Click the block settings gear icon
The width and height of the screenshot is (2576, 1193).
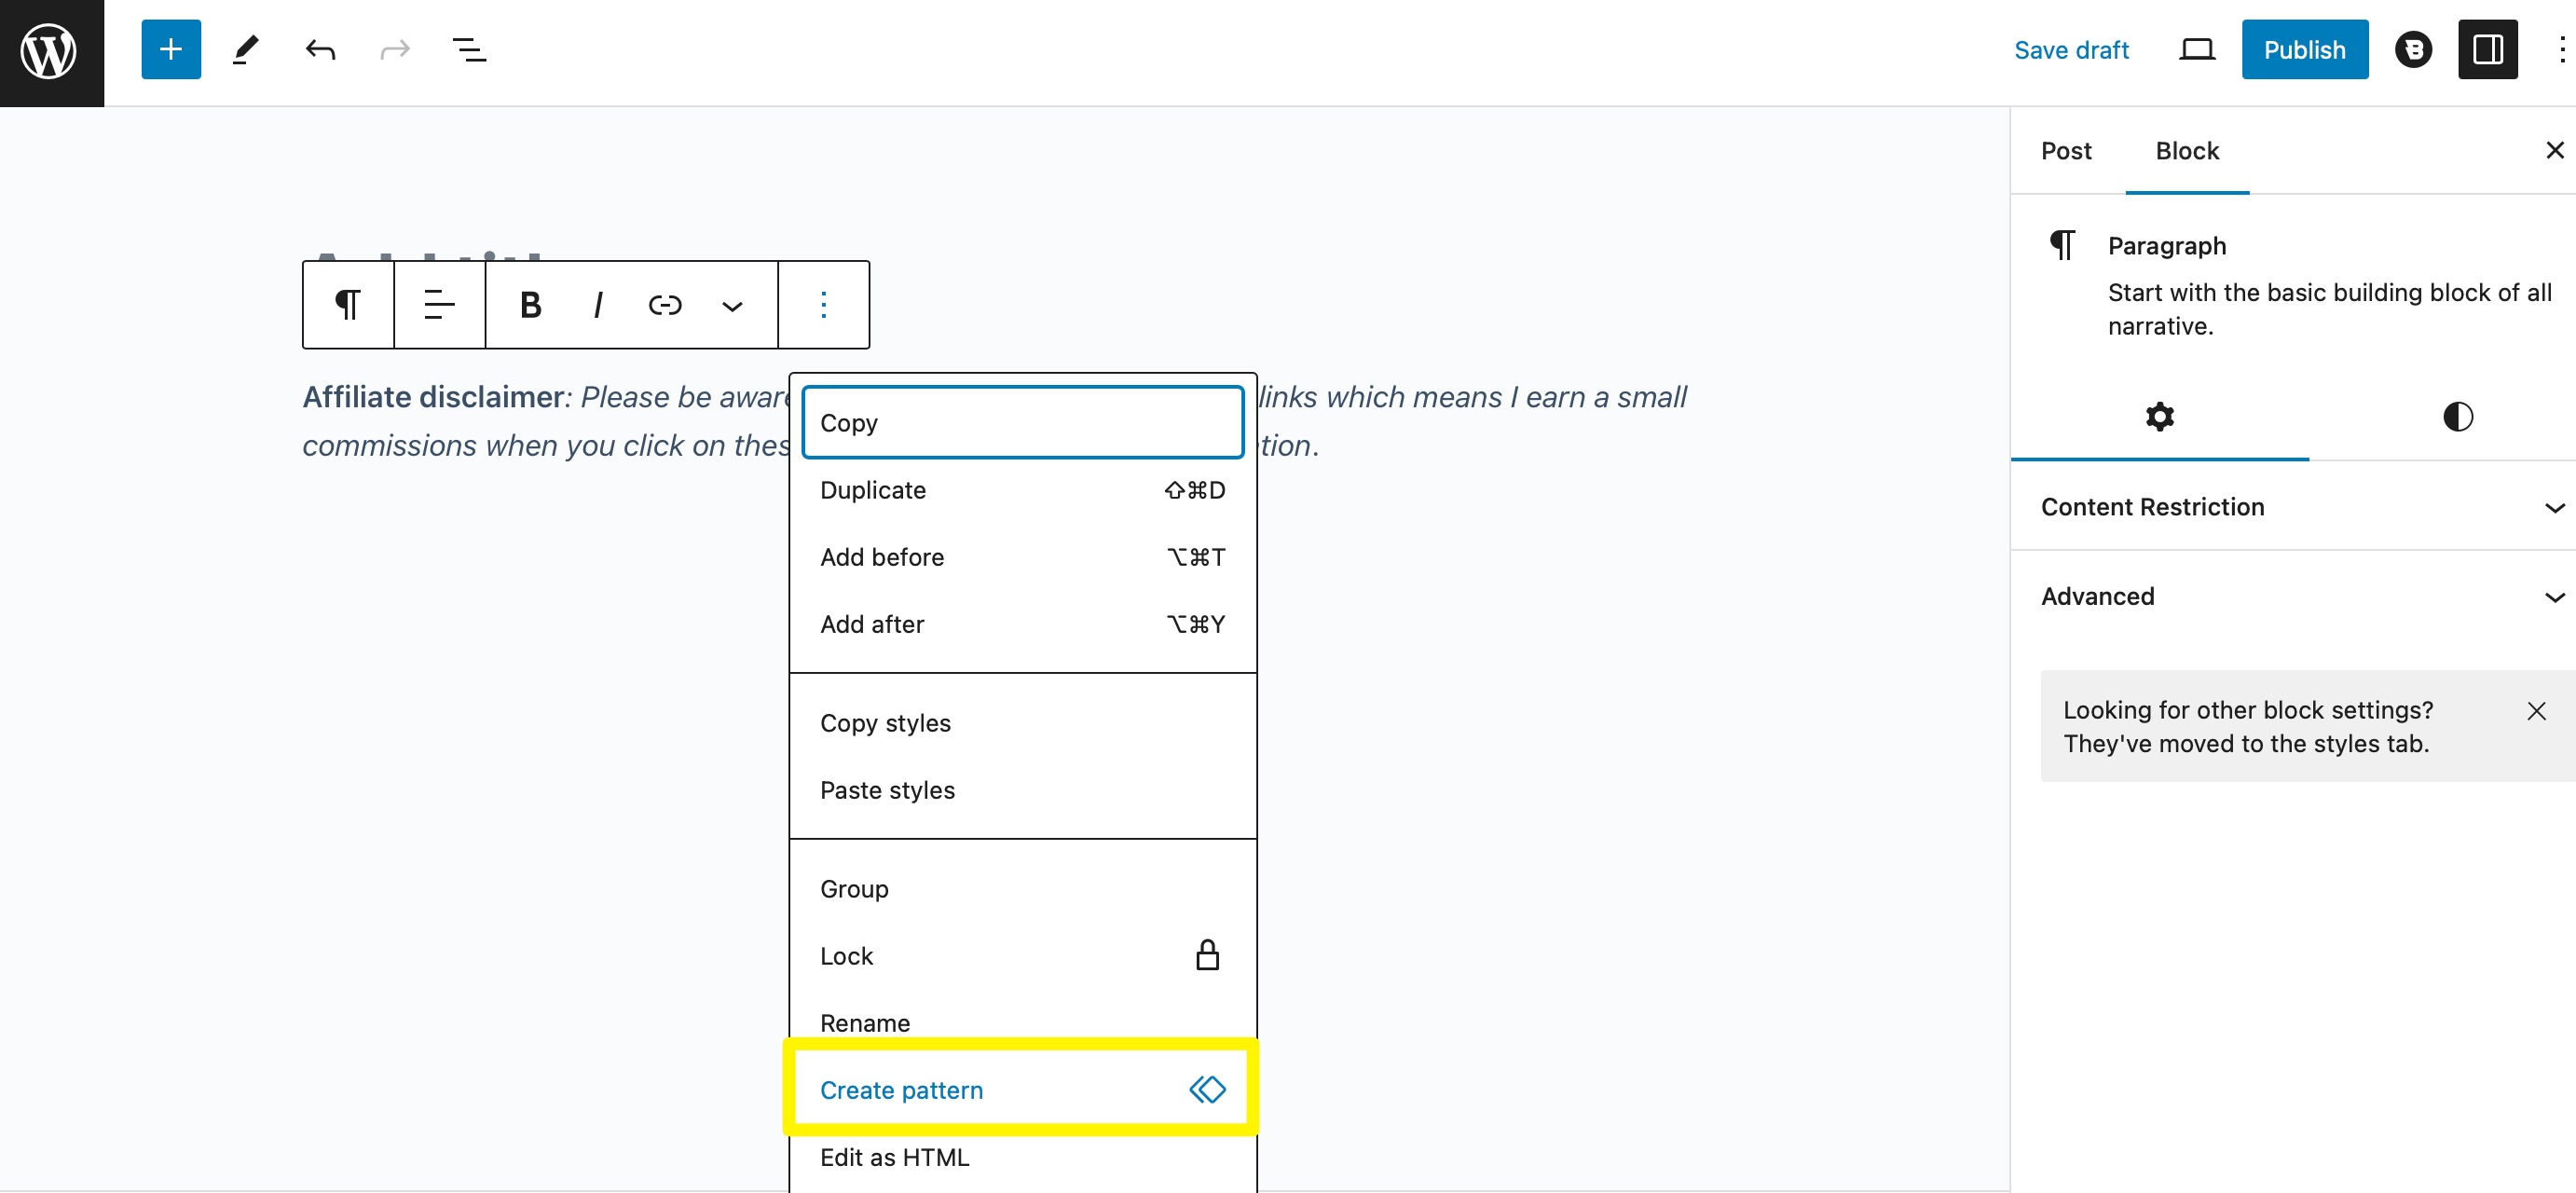(2157, 418)
